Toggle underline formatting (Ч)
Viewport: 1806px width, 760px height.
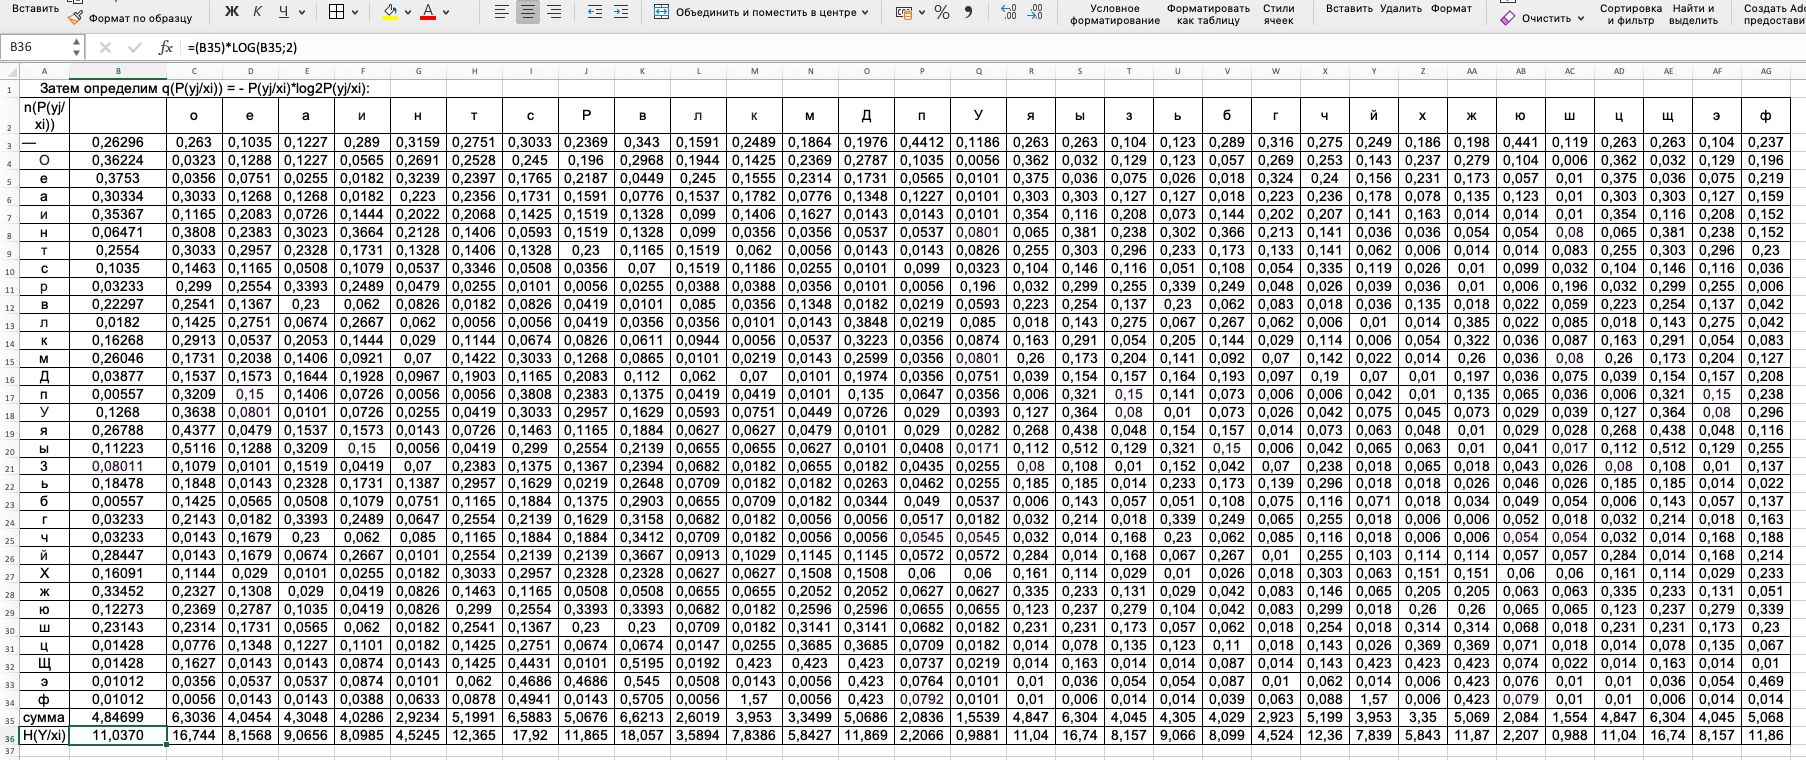[284, 12]
